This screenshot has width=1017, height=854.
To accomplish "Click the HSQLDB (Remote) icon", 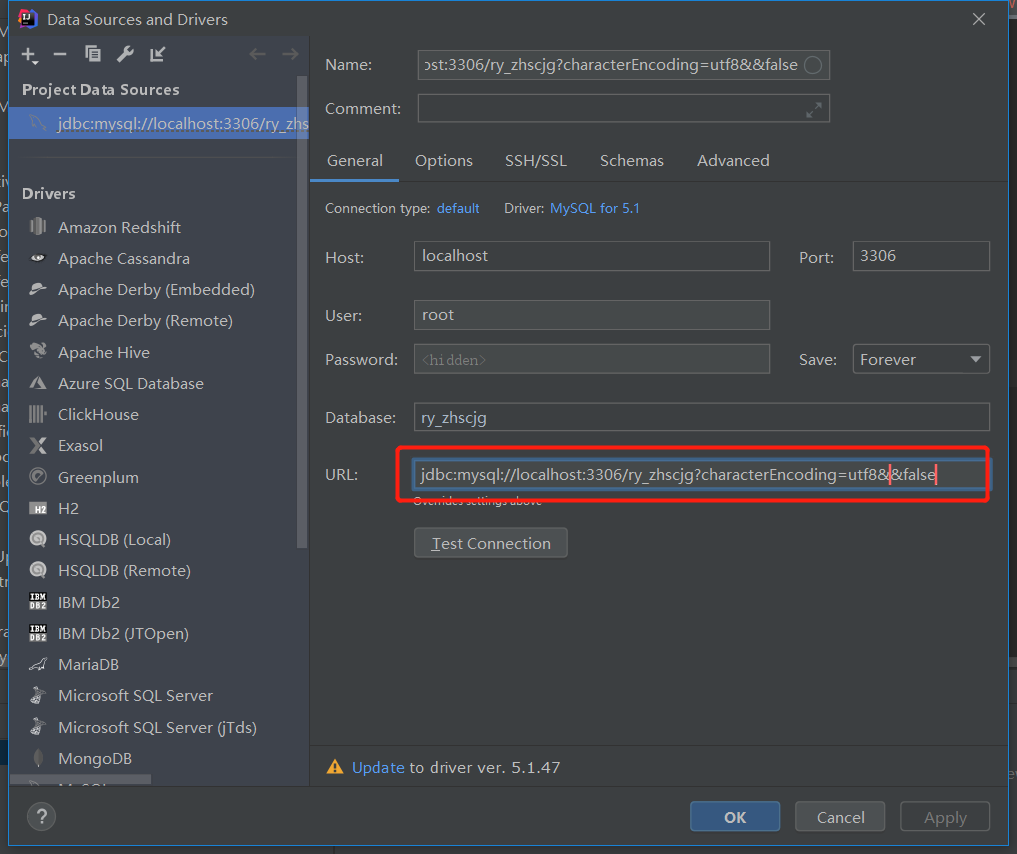I will tap(38, 570).
